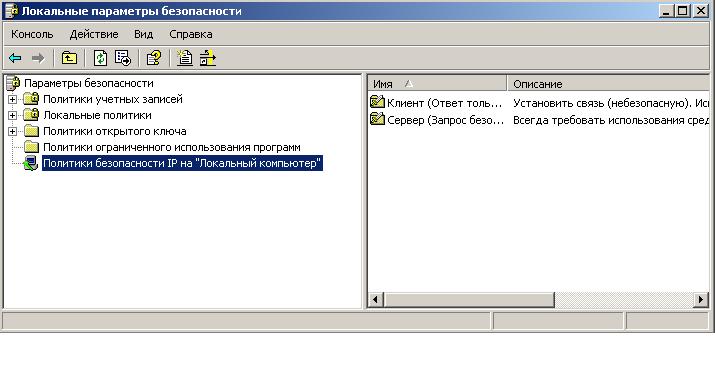Expand Локальные политики node
The image size is (715, 384).
click(12, 115)
